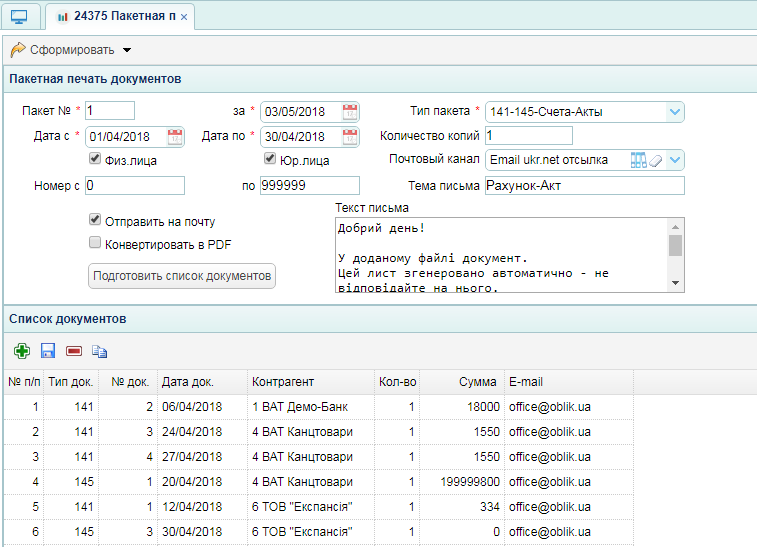
Task: Clear Почтовый канал with eraser icon
Action: (656, 161)
